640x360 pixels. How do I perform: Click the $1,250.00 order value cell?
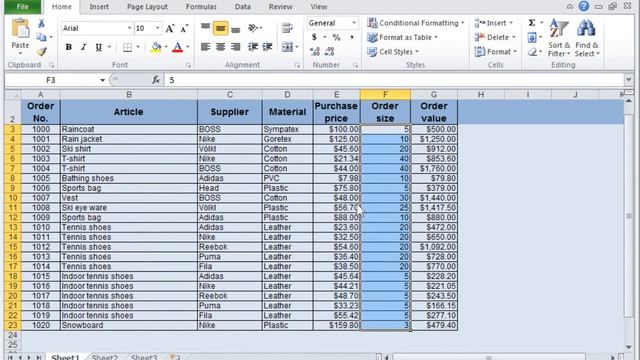tap(434, 139)
